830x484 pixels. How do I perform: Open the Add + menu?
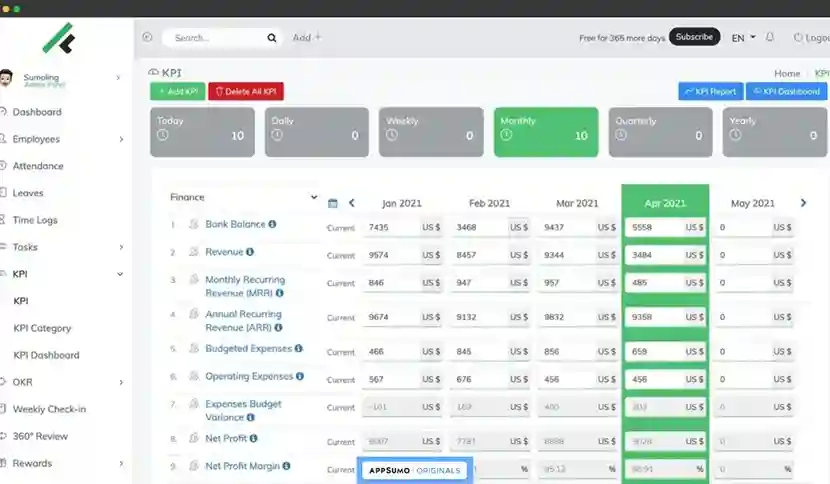(x=307, y=38)
